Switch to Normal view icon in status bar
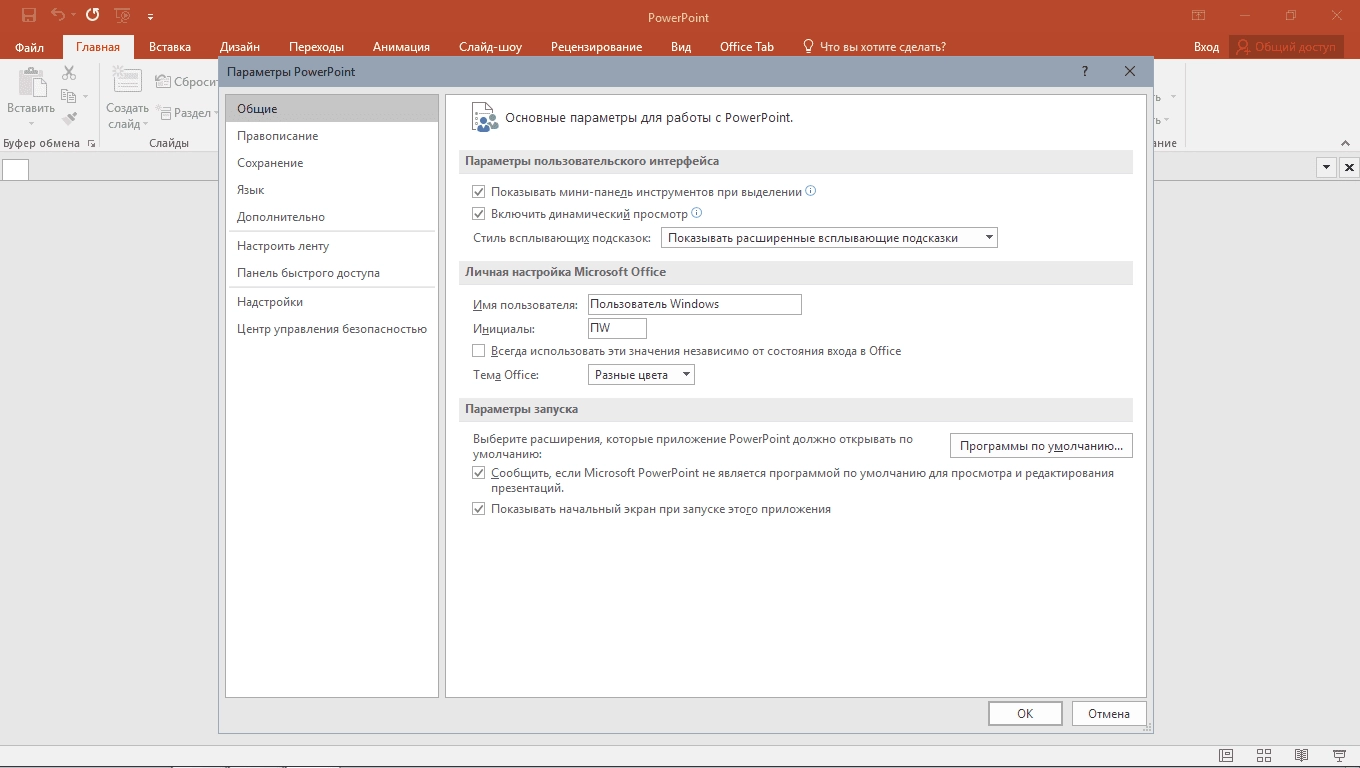This screenshot has height=768, width=1360. point(1226,756)
